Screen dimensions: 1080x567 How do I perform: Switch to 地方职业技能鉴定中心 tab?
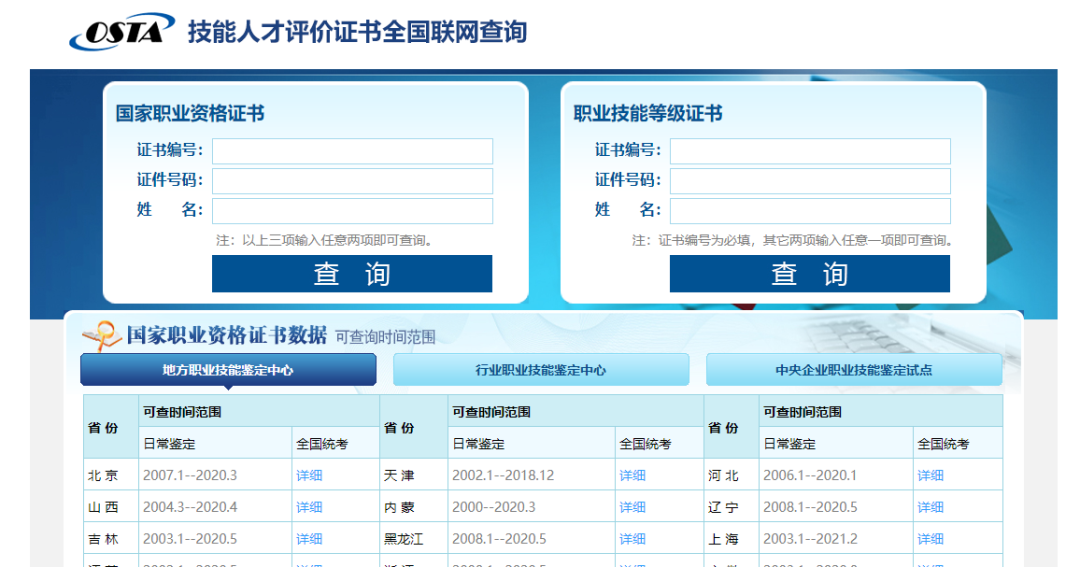[x=228, y=370]
